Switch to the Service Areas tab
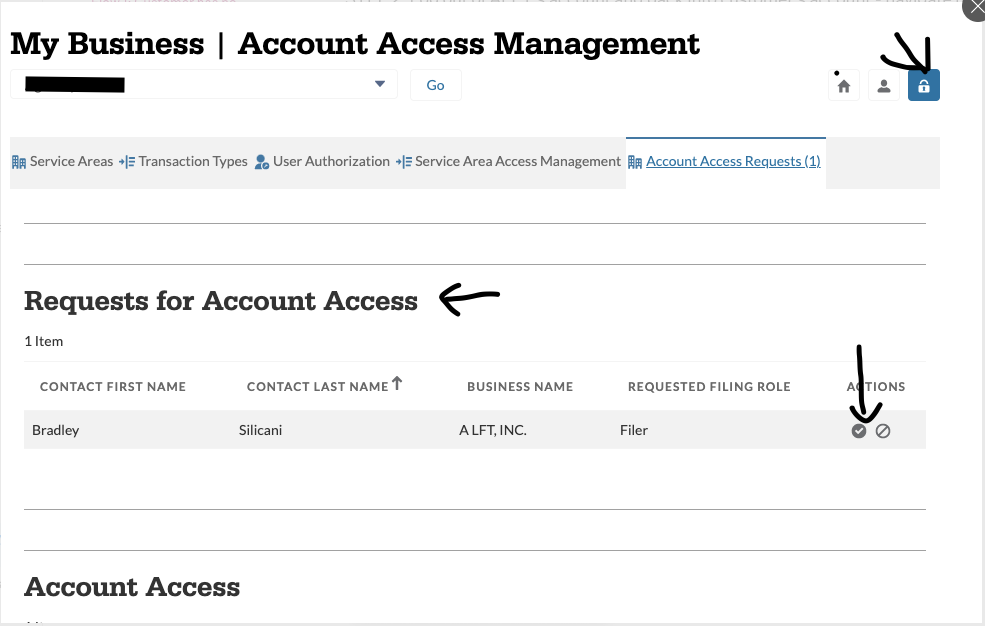The width and height of the screenshot is (985, 626). 62,162
